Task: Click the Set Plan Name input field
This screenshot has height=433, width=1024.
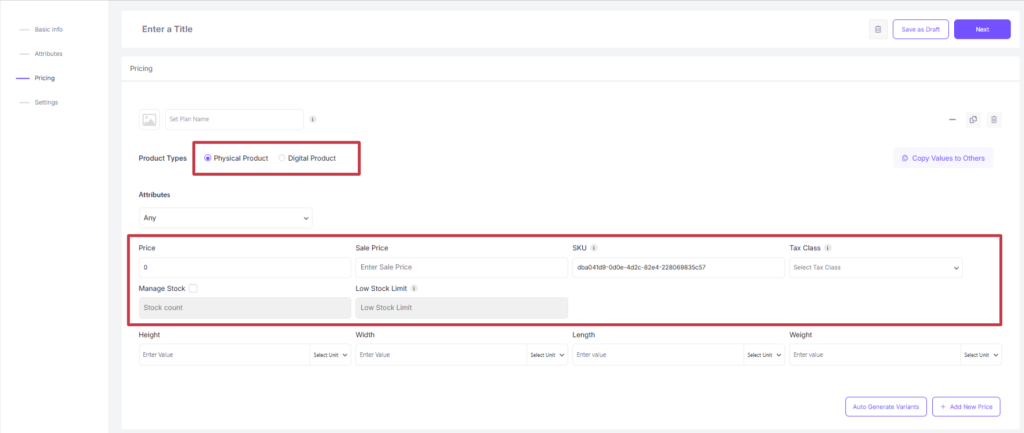Action: click(234, 120)
